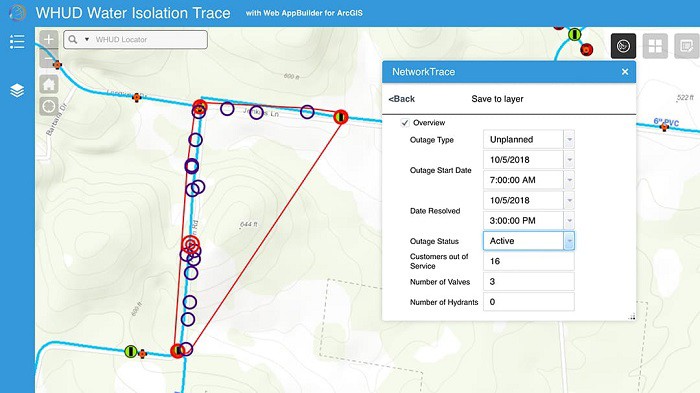Viewport: 700px width, 393px height.
Task: Open the network trace widget icon
Action: (623, 46)
